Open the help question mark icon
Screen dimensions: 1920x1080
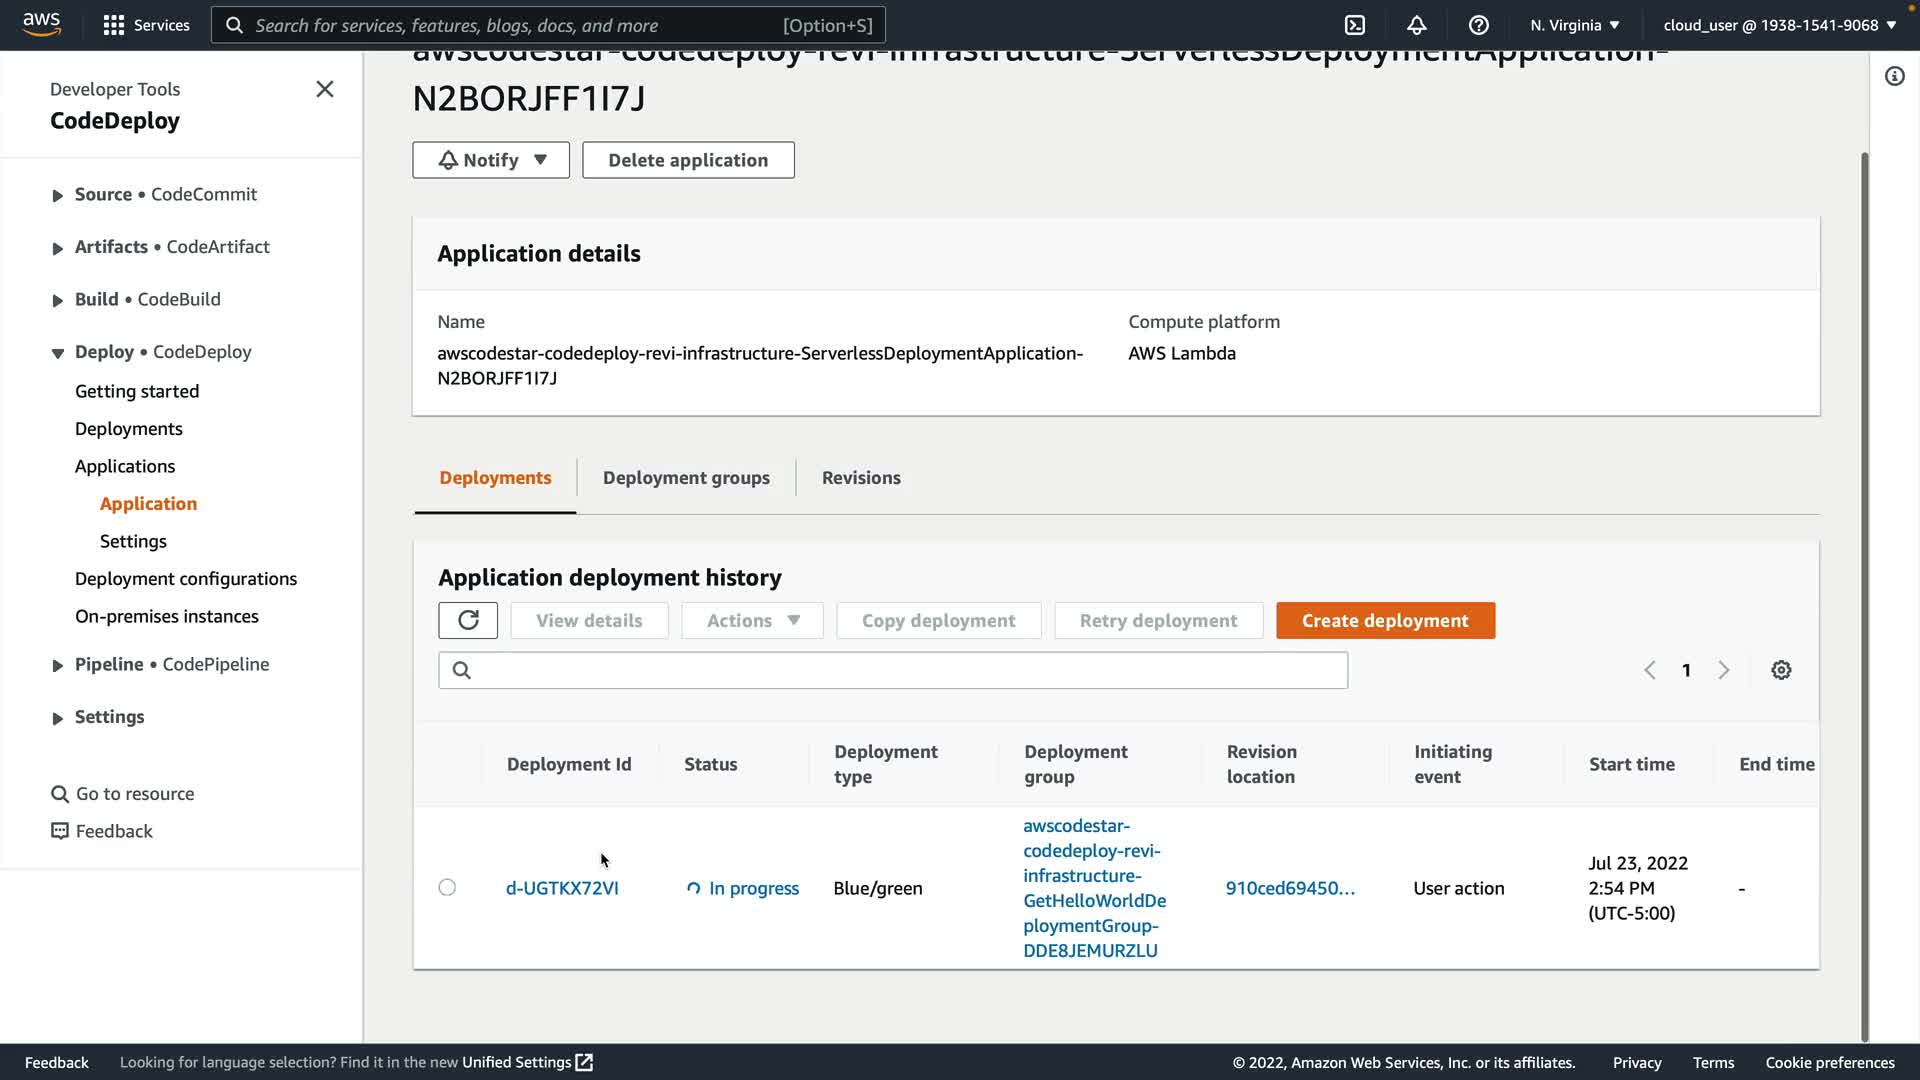click(x=1479, y=25)
